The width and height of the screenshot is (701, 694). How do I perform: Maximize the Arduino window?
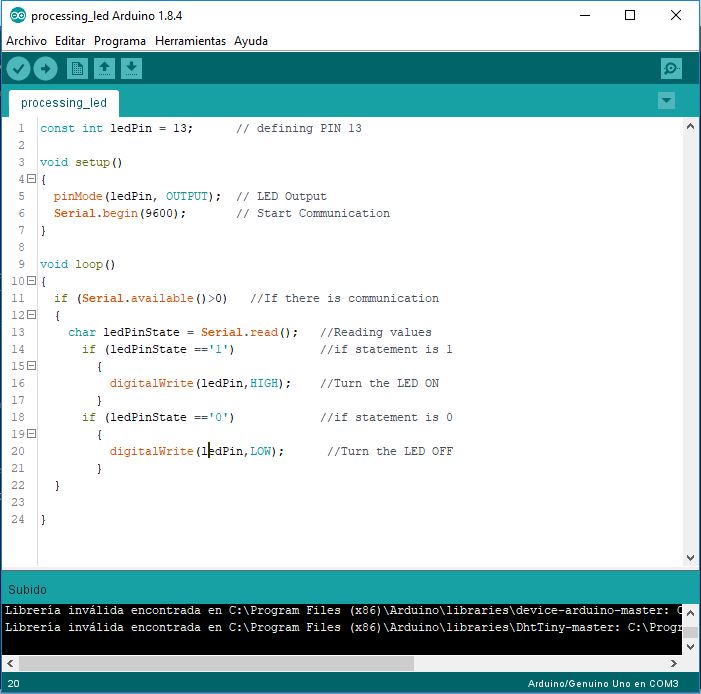tap(629, 16)
